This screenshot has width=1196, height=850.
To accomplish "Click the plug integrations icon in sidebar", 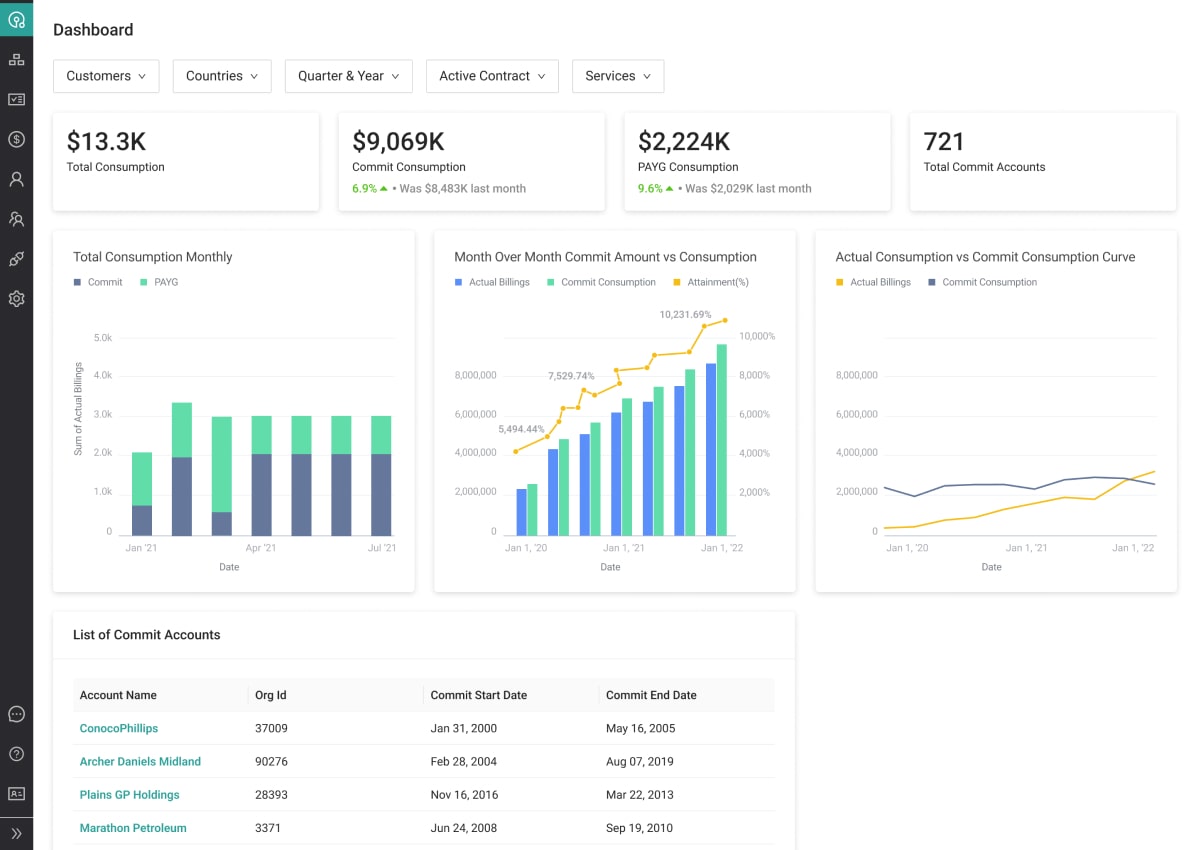I will tap(16, 259).
